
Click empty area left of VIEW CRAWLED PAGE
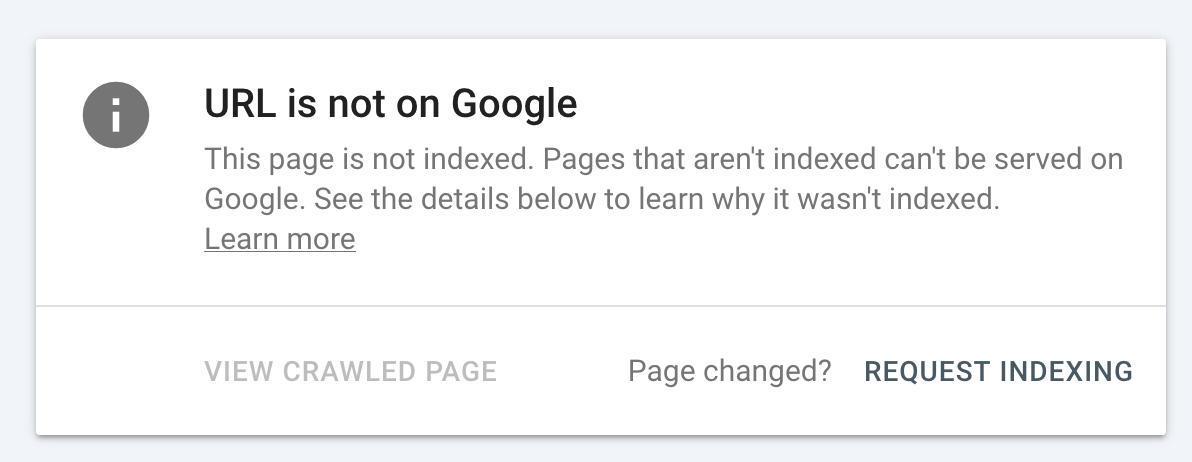click(118, 372)
